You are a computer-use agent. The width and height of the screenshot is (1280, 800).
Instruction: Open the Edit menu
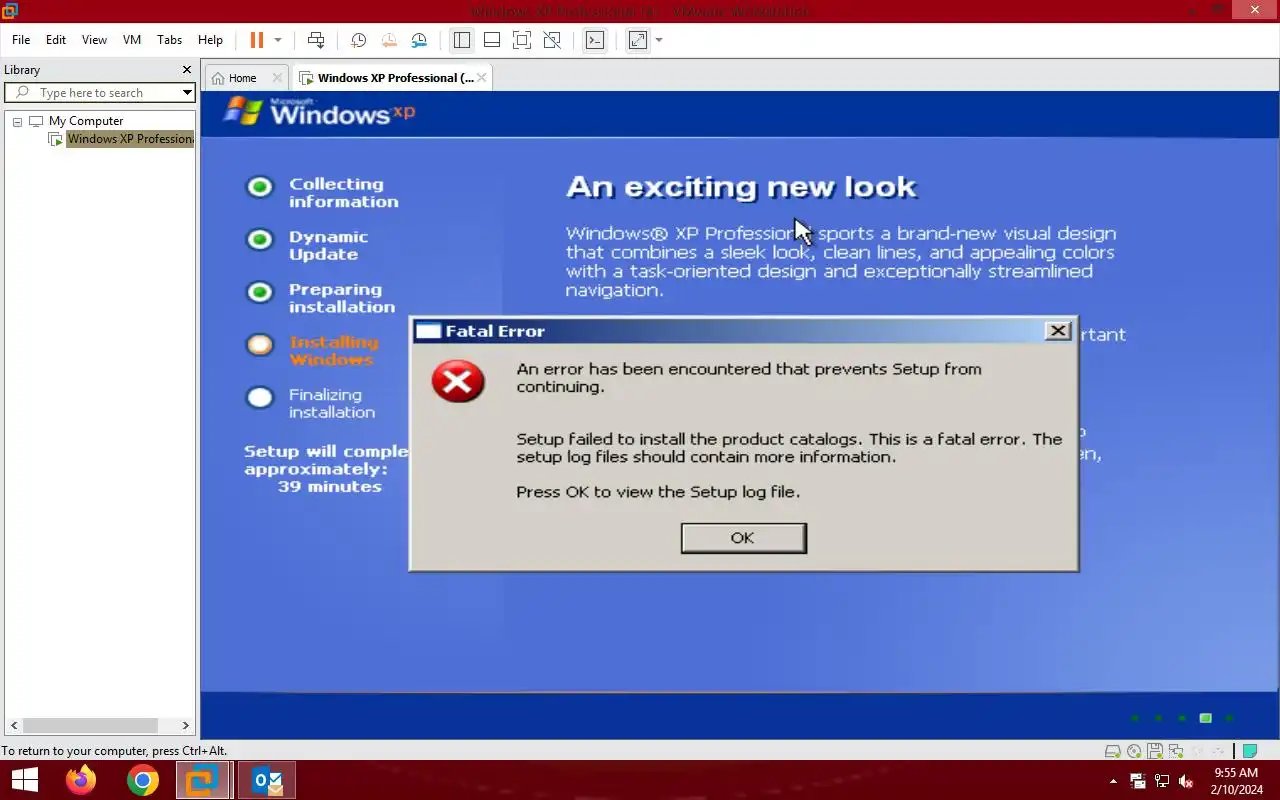56,40
